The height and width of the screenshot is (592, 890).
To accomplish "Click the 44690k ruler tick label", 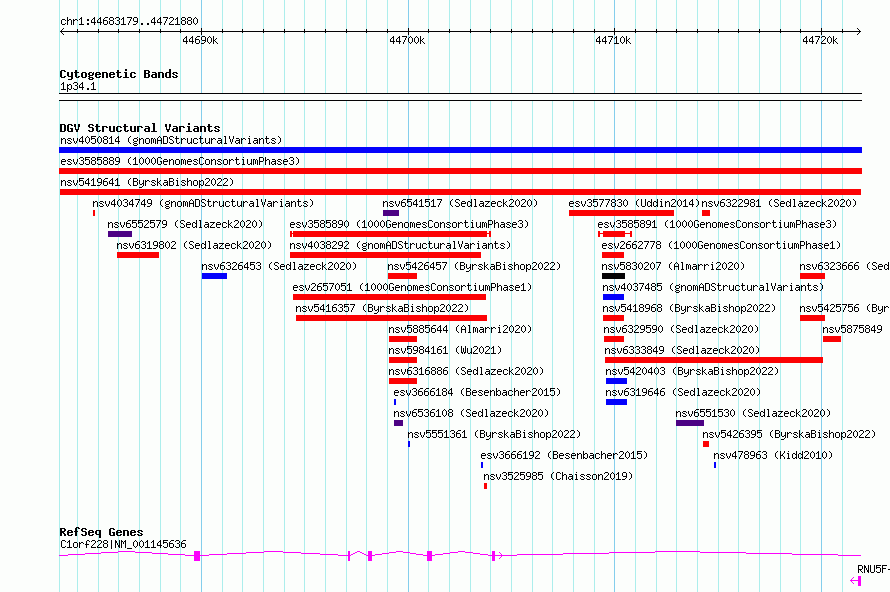I will coord(200,40).
